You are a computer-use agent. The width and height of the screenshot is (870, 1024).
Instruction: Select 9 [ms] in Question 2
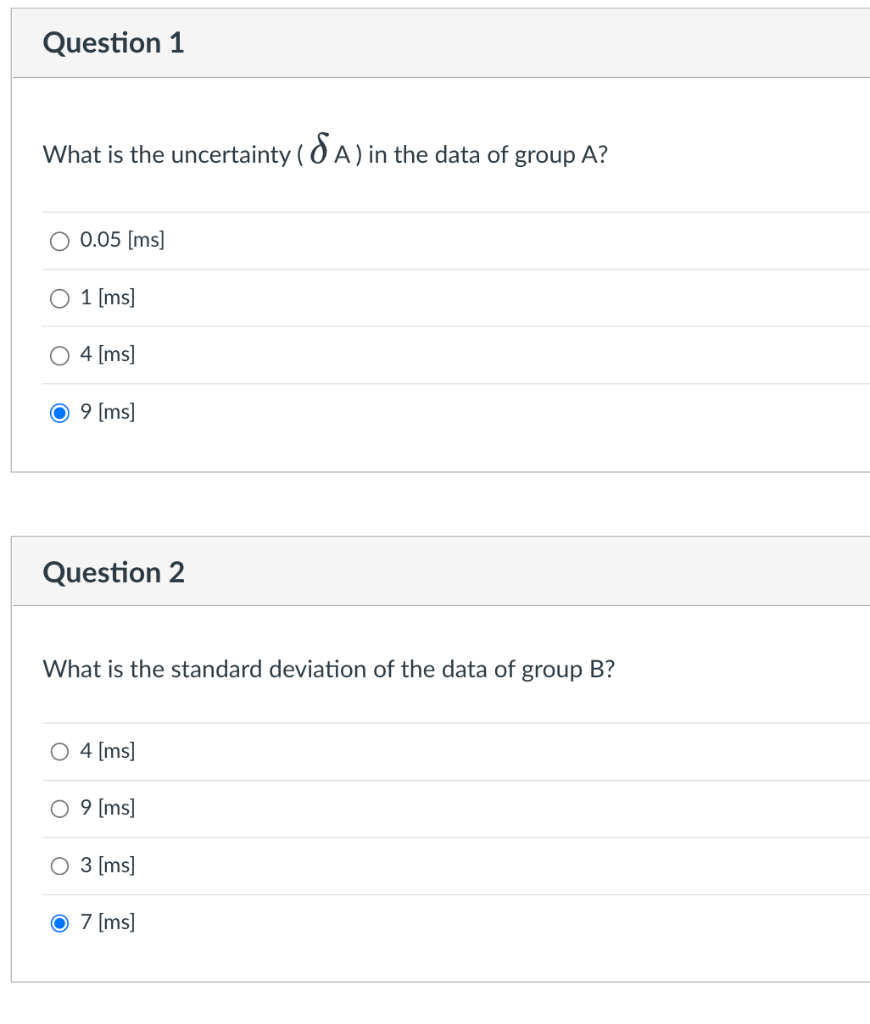pyautogui.click(x=60, y=809)
